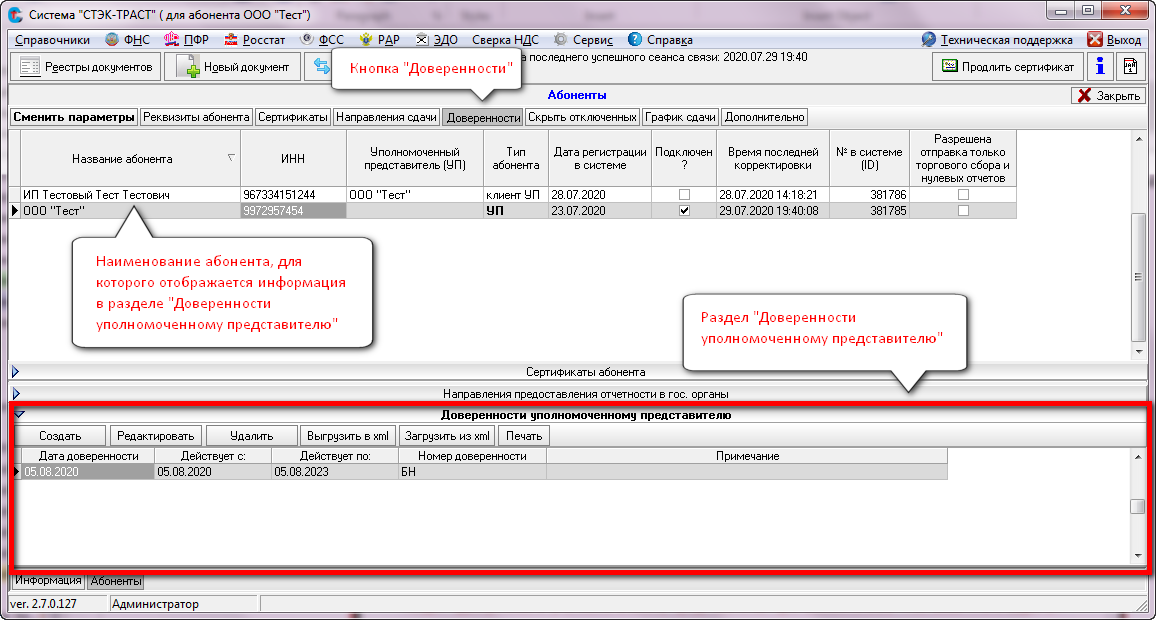The image size is (1156, 620).
Task: Open the ЭДО menu
Action: (436, 40)
